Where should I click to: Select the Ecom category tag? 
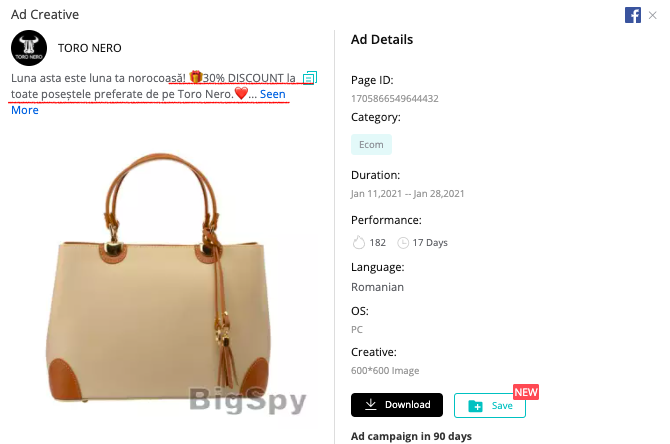pyautogui.click(x=371, y=144)
